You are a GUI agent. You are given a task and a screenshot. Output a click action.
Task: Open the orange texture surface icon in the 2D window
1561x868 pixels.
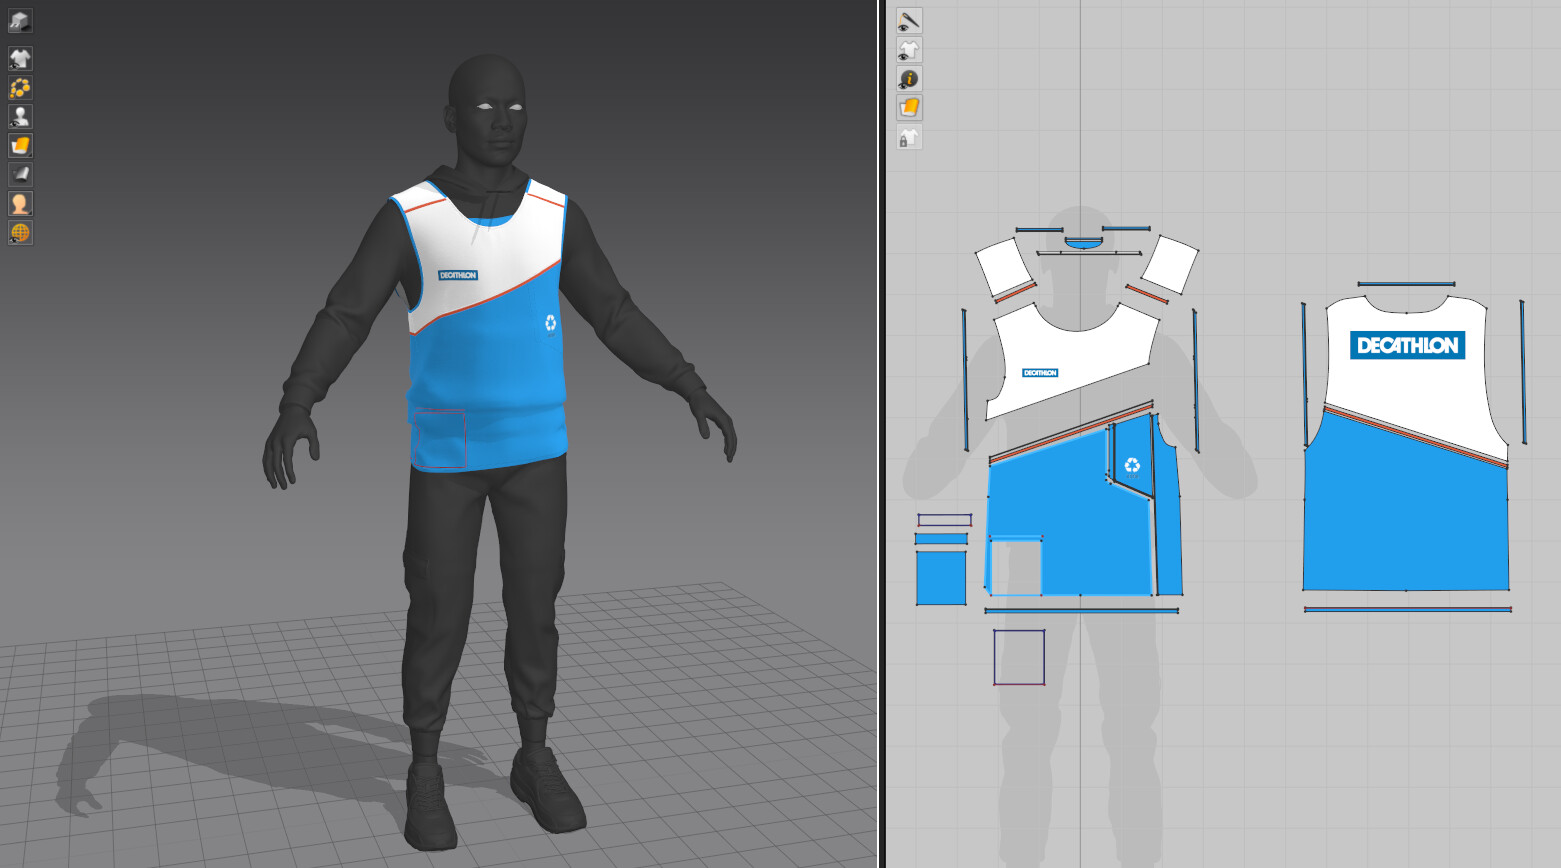[909, 108]
